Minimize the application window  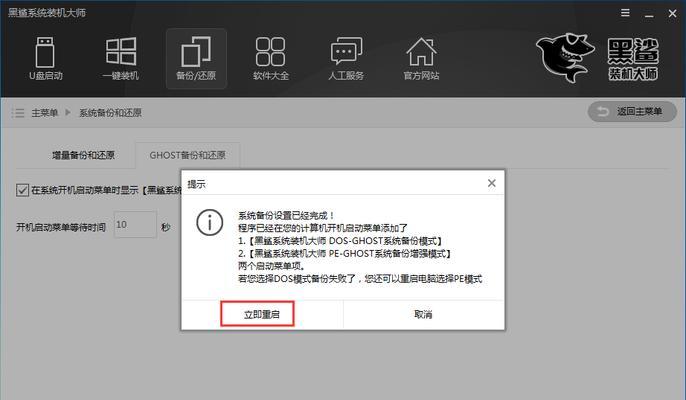pos(649,14)
